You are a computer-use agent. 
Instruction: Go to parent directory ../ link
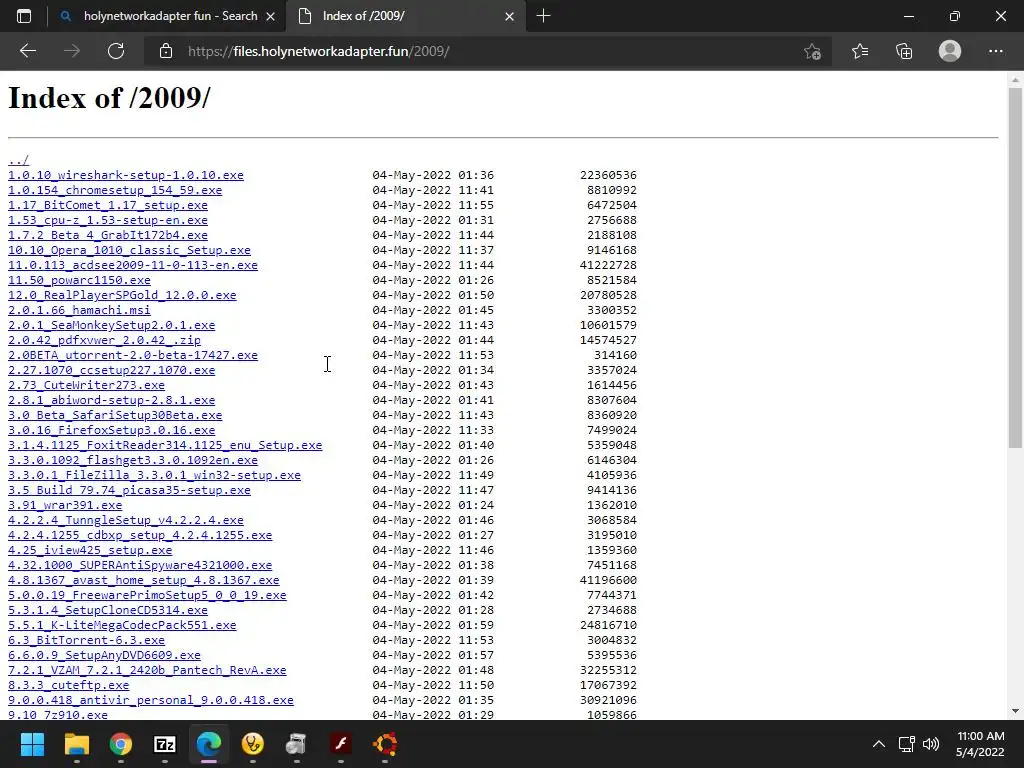click(18, 160)
